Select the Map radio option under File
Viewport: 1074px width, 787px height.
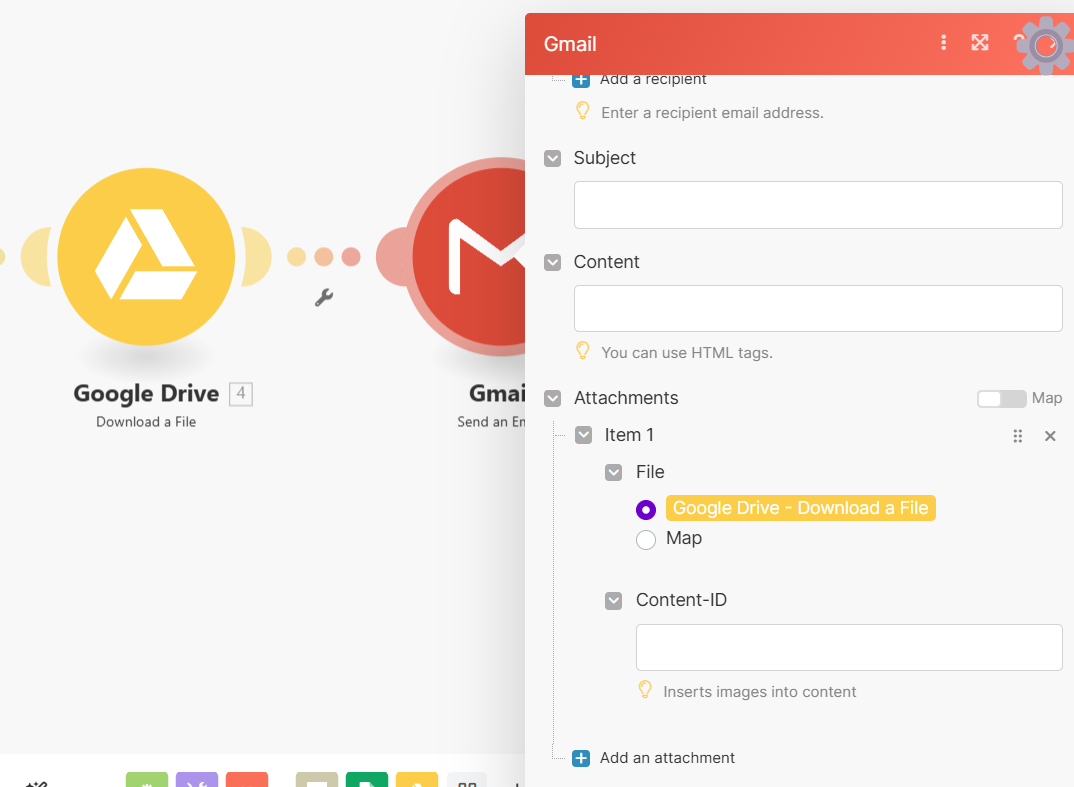pyautogui.click(x=646, y=540)
